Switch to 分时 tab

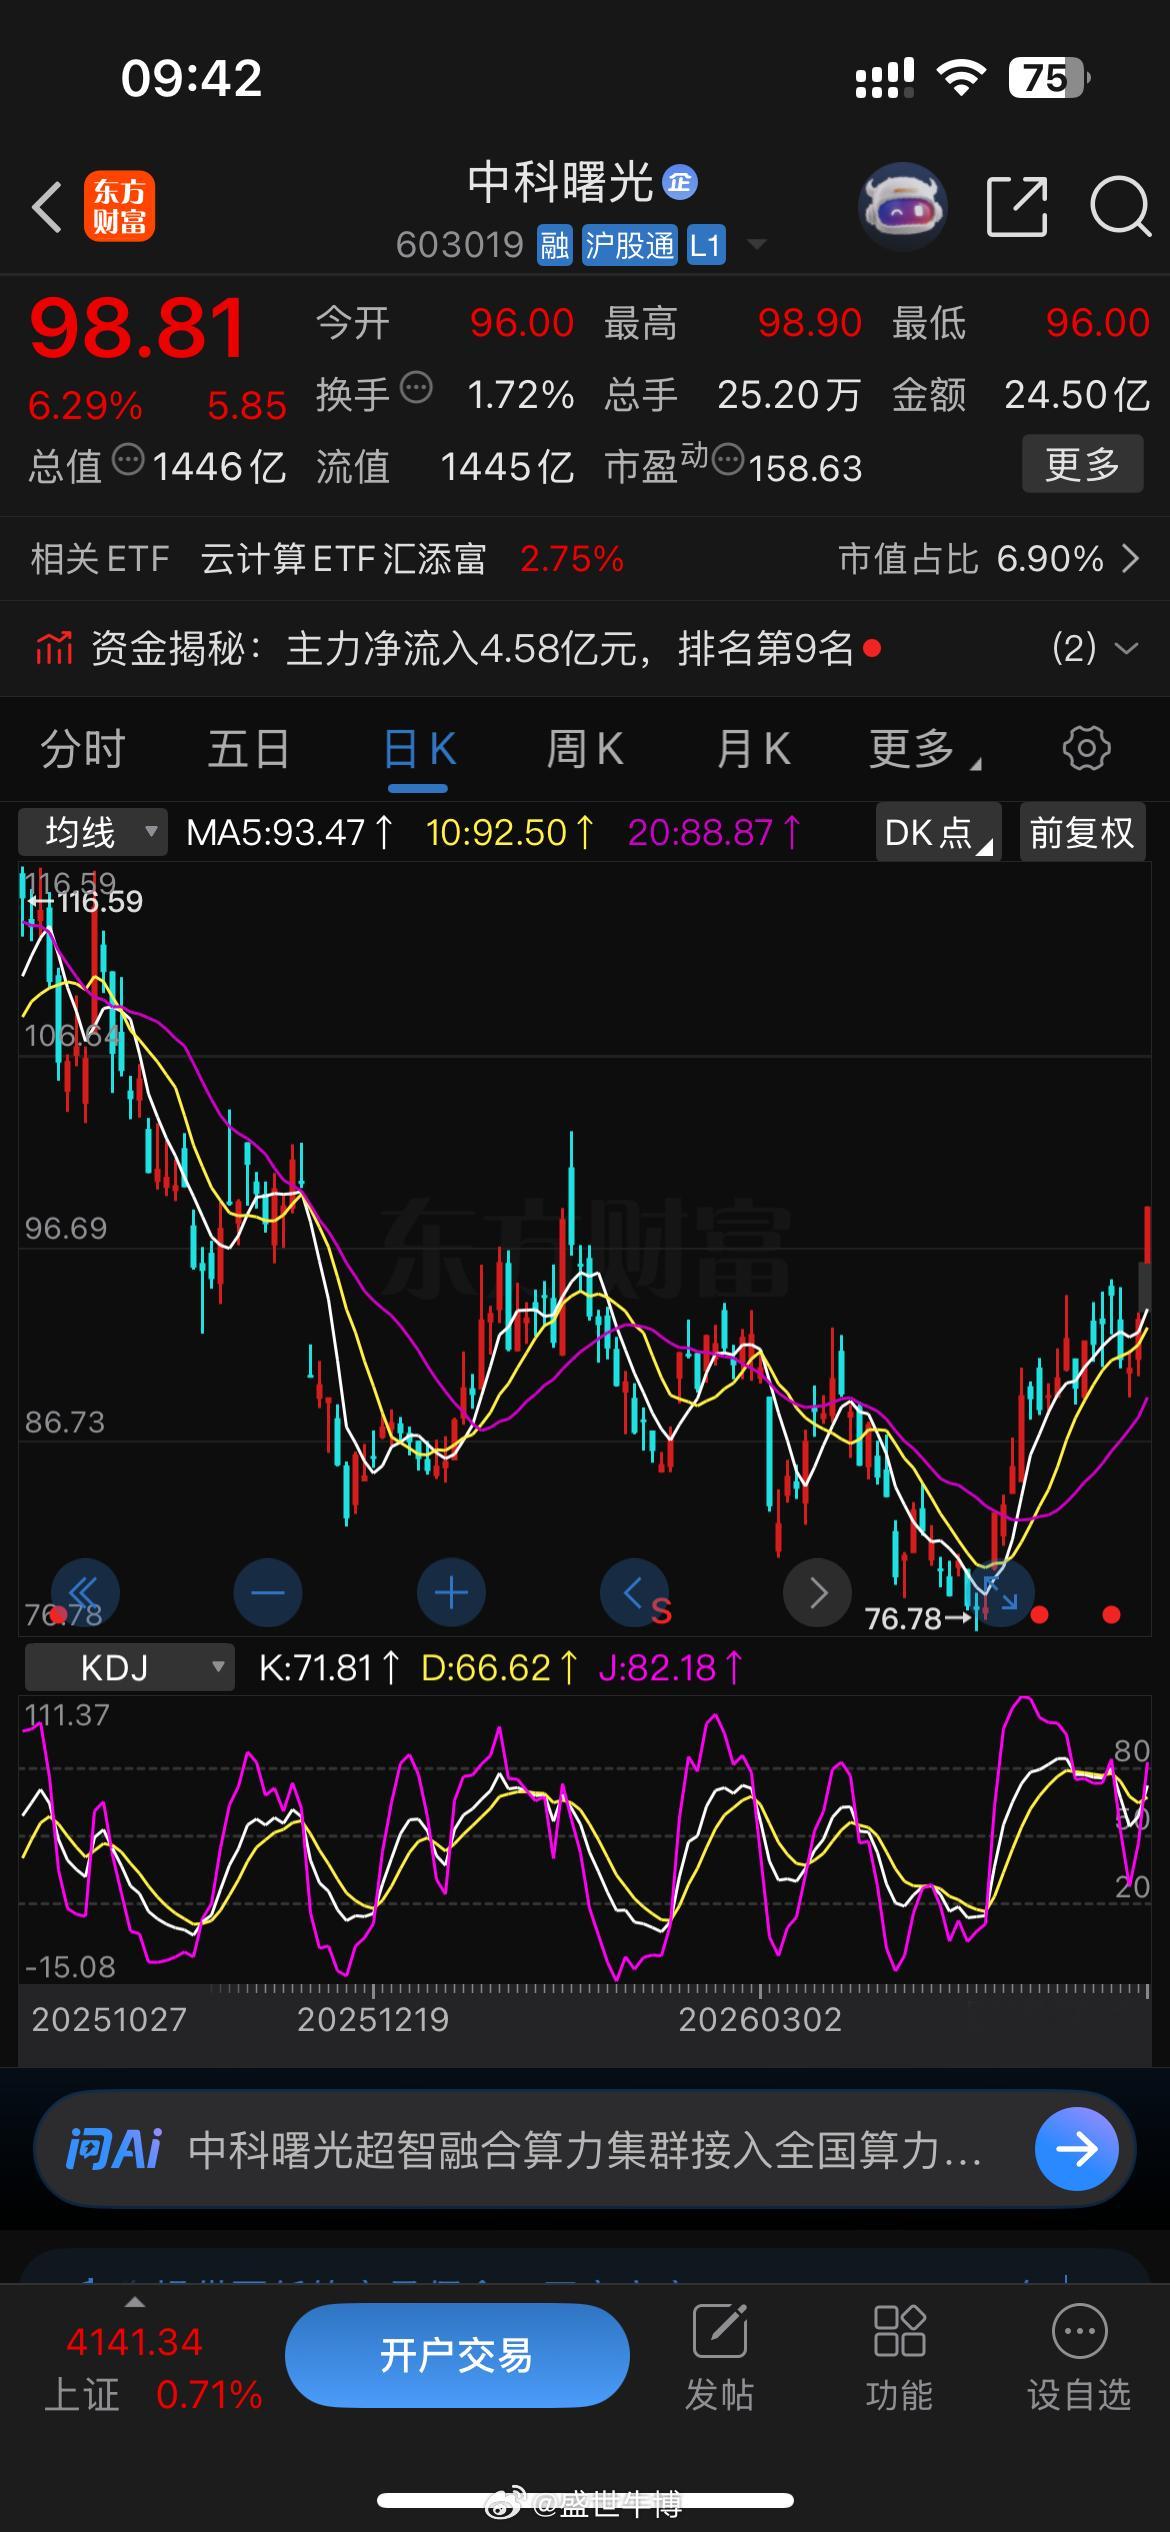pyautogui.click(x=82, y=749)
